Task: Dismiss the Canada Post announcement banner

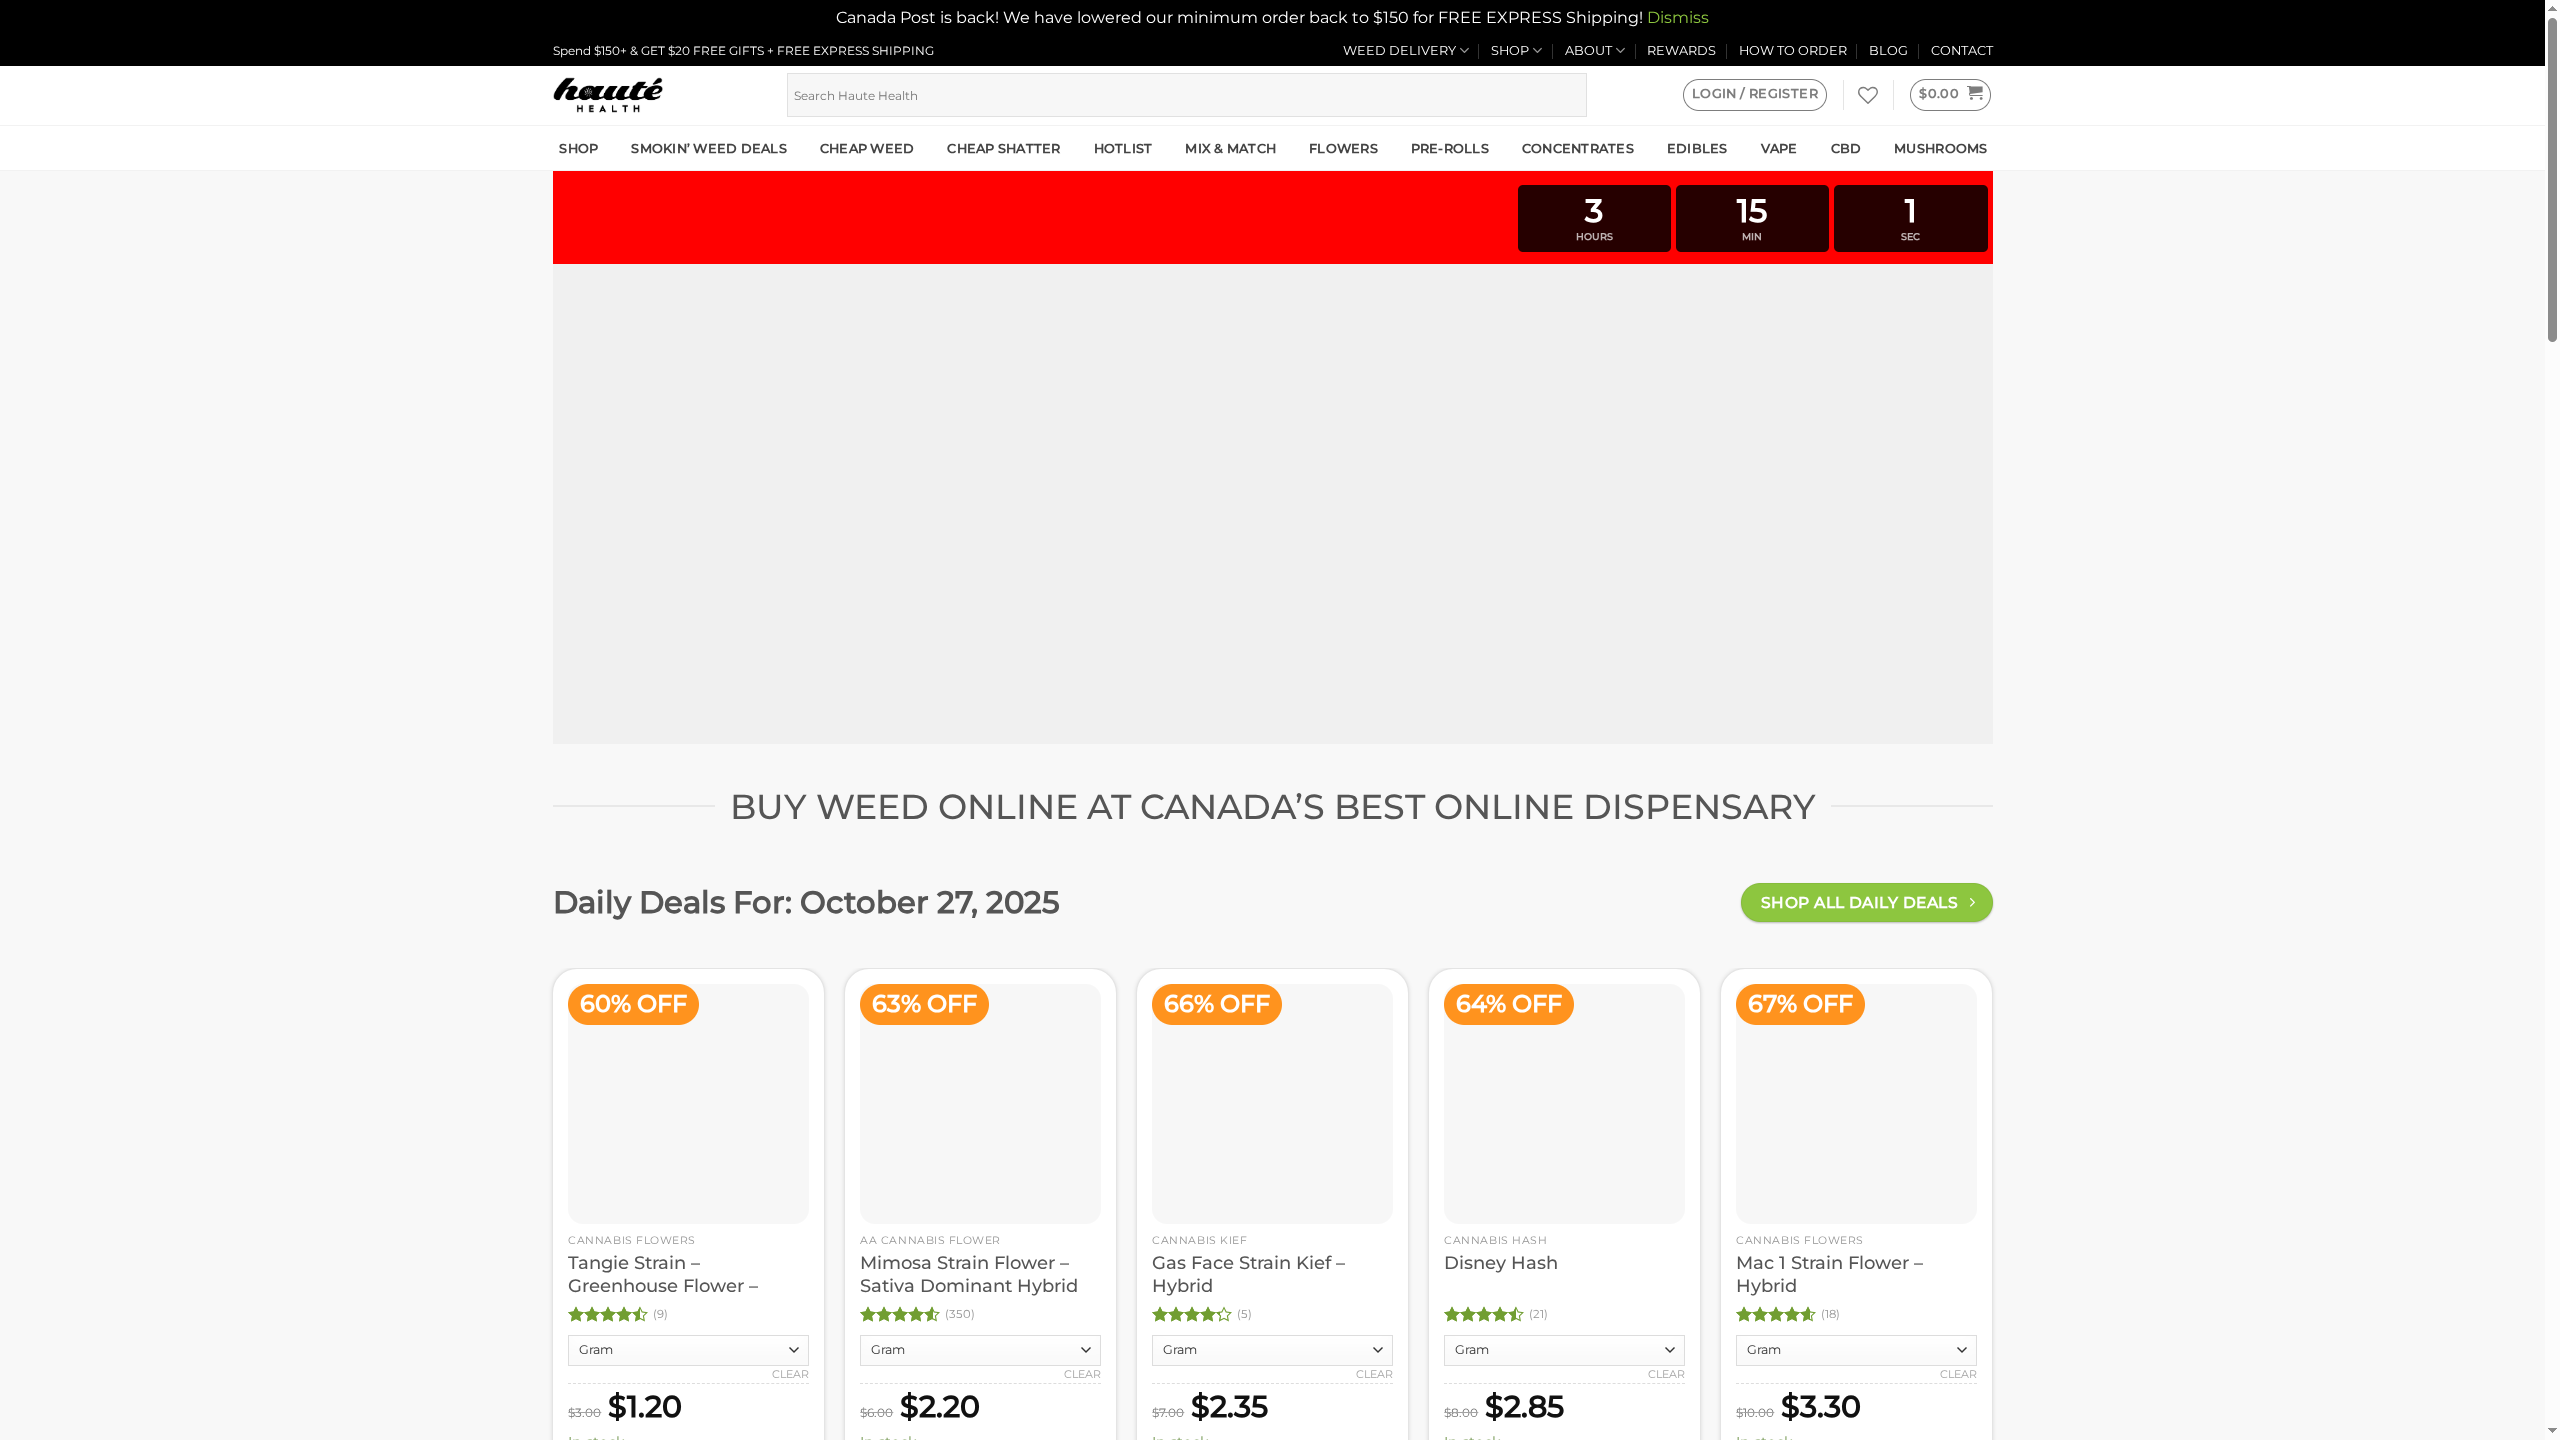Action: click(x=1677, y=17)
